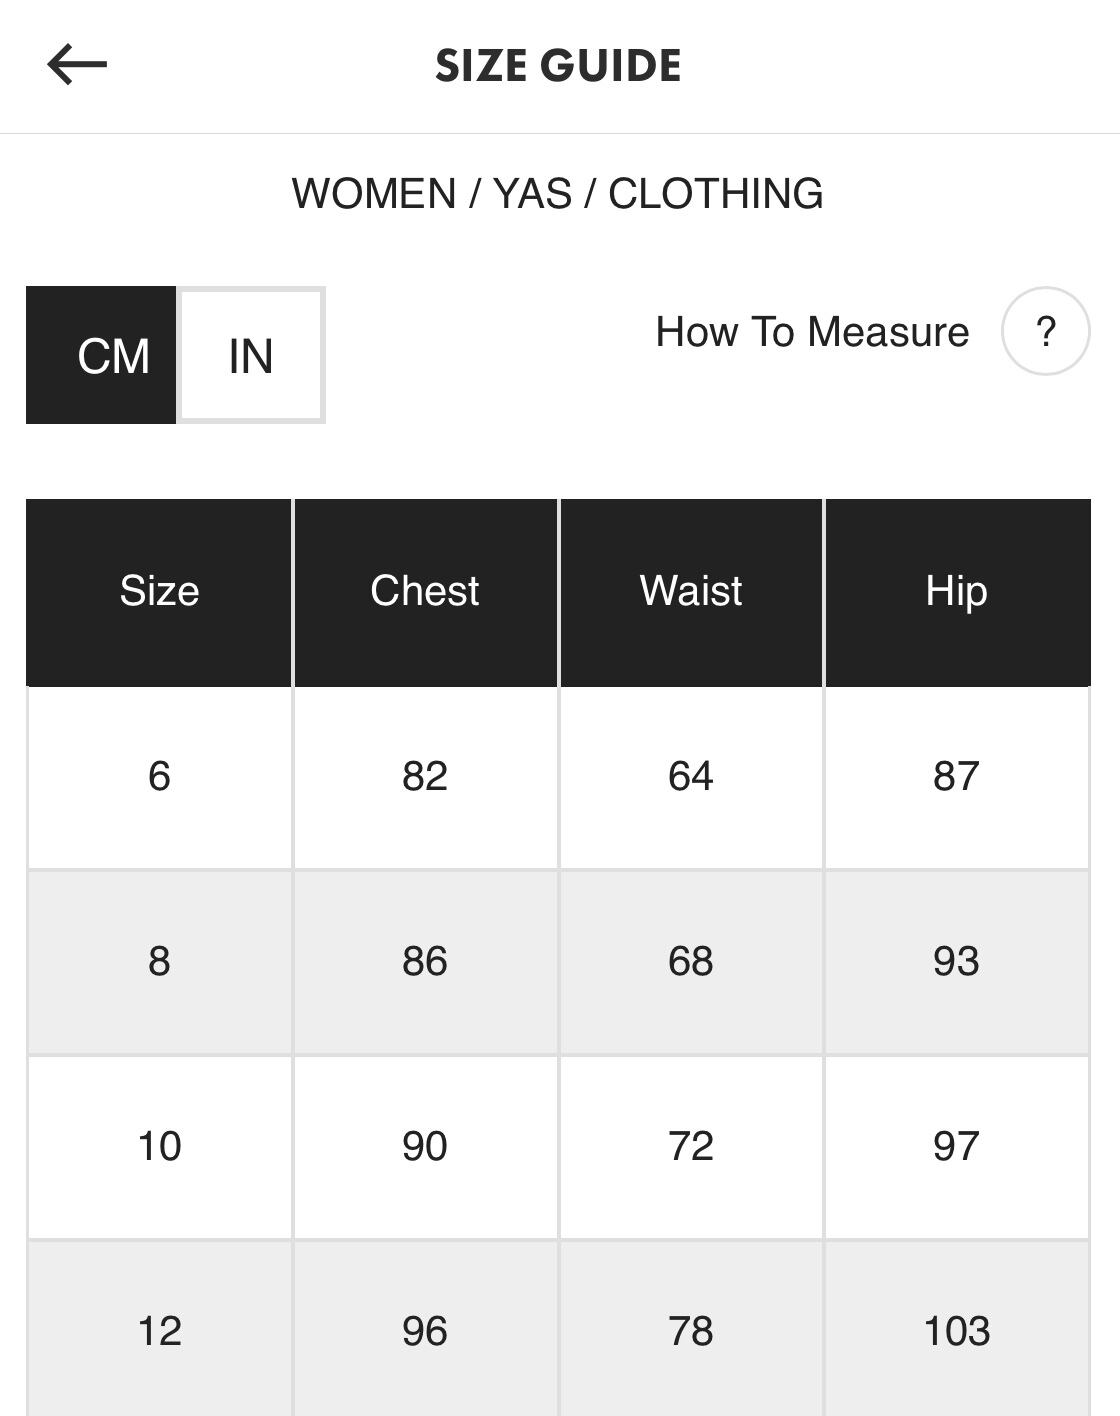Click the Waist column header
Image resolution: width=1120 pixels, height=1416 pixels.
coord(691,591)
